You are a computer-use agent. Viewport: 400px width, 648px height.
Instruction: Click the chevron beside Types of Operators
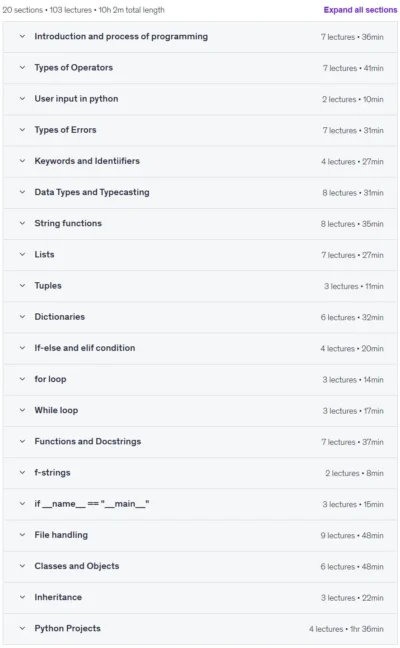click(22, 68)
